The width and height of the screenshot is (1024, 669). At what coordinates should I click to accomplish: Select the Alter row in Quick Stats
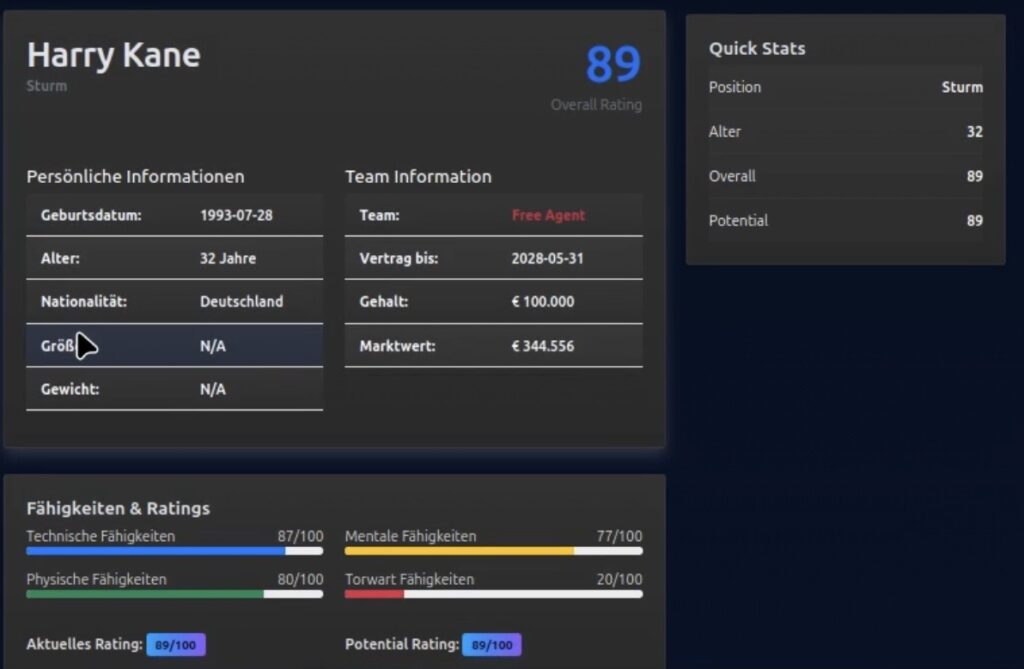(845, 131)
